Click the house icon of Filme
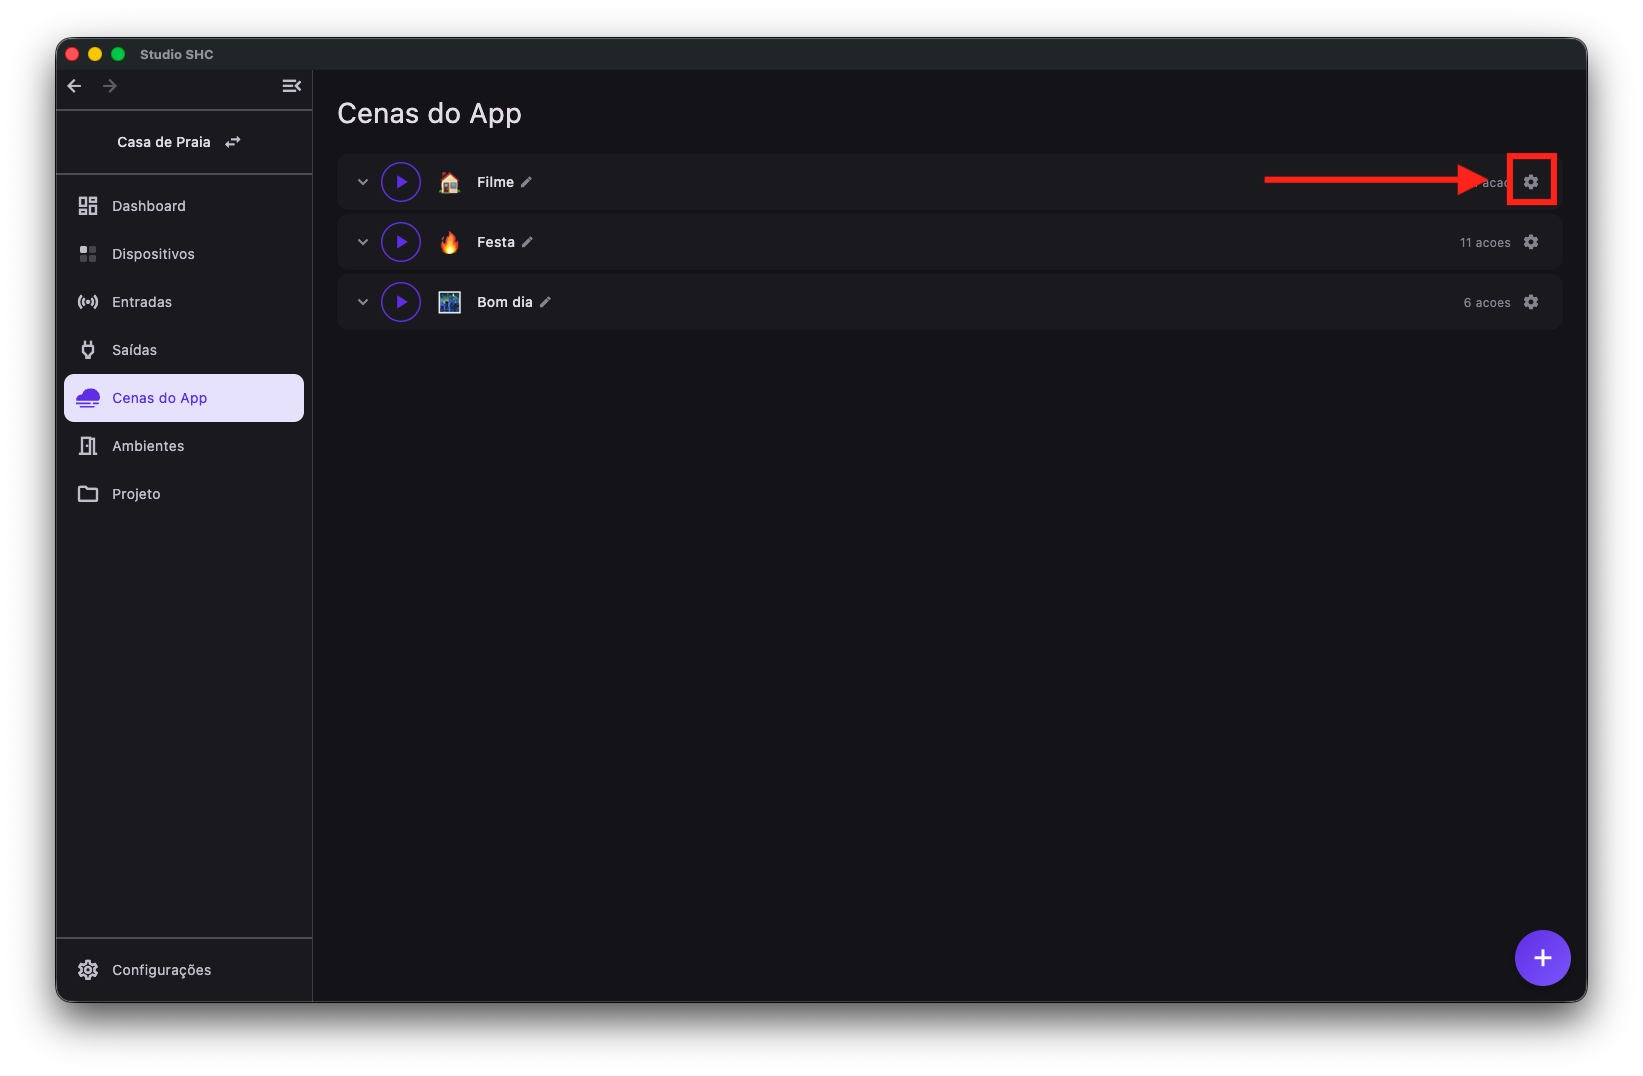This screenshot has width=1643, height=1076. point(450,182)
